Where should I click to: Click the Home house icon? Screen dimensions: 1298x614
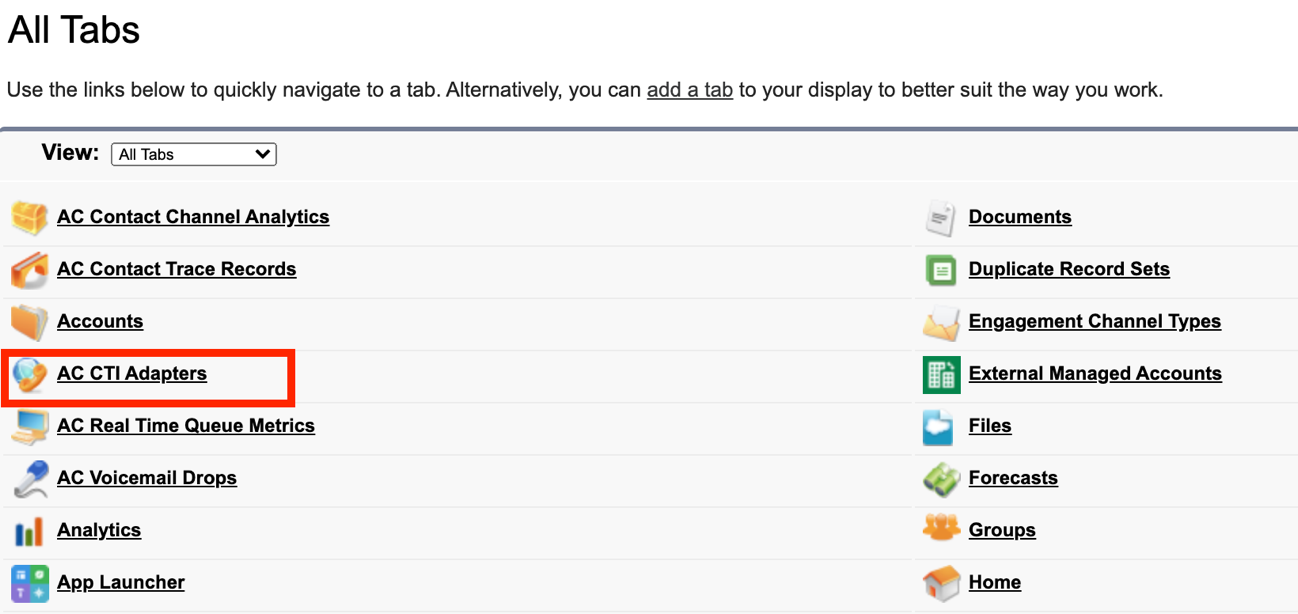pyautogui.click(x=941, y=583)
